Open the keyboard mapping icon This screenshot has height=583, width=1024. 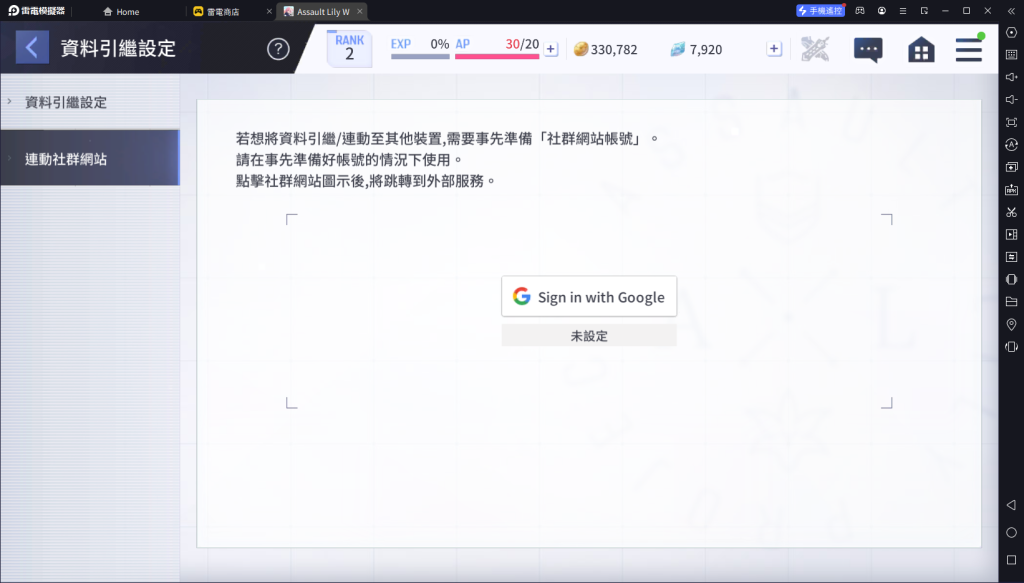pos(1012,55)
